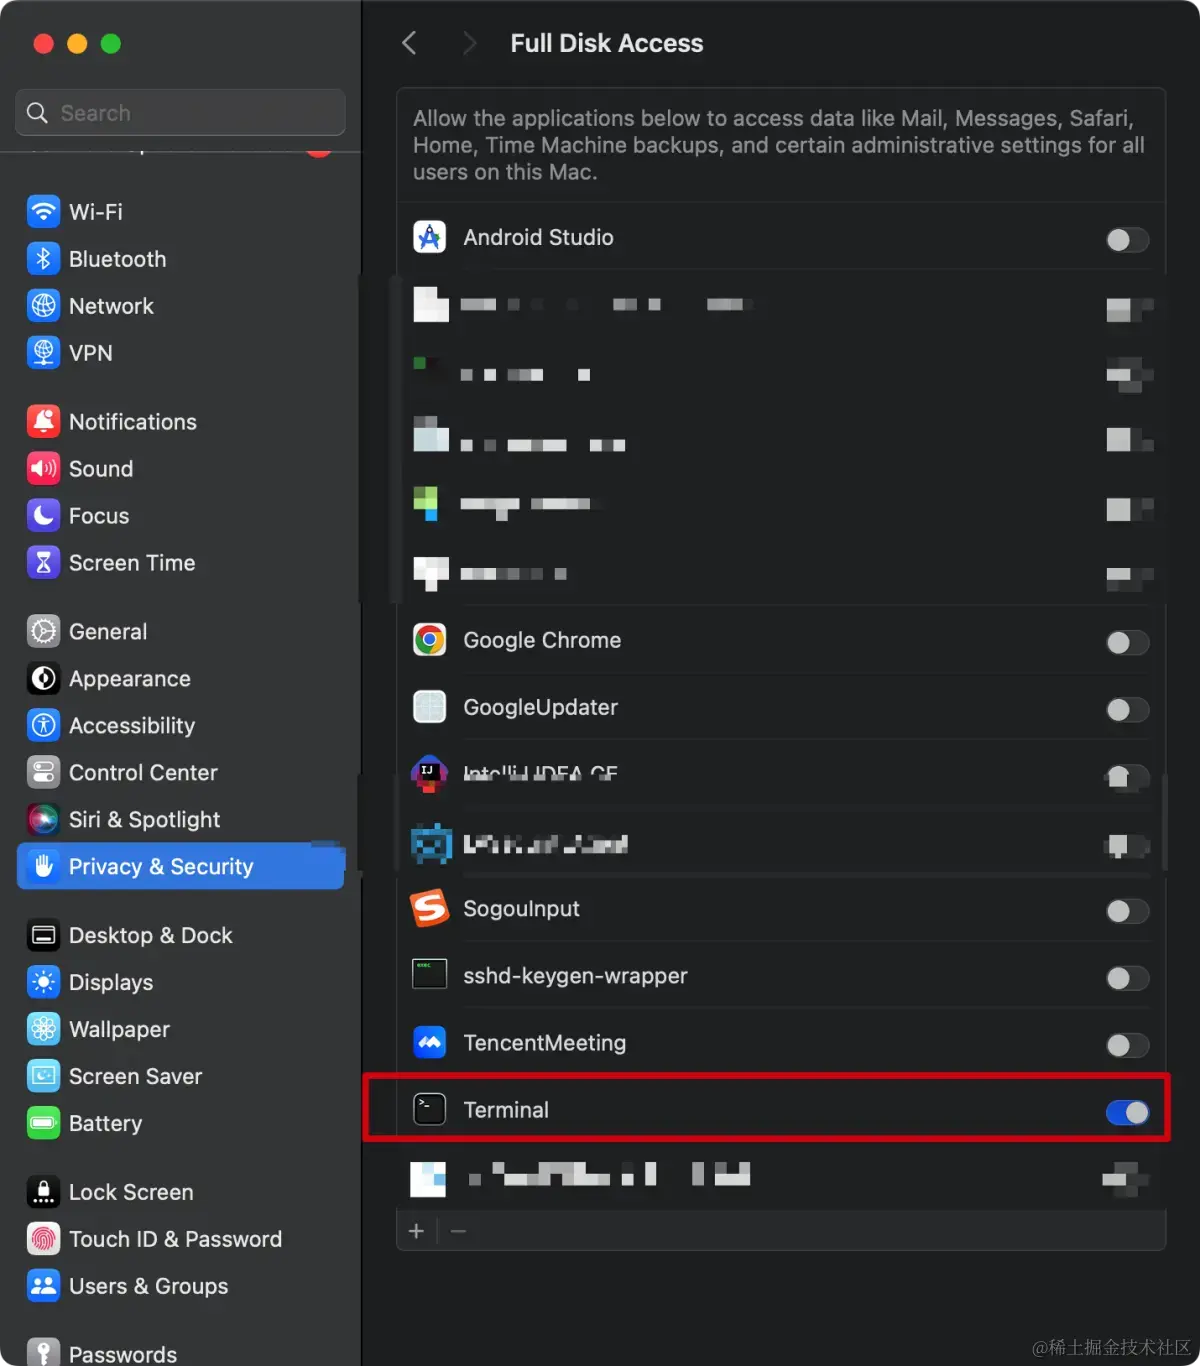
Task: Open Network settings label
Action: click(111, 306)
